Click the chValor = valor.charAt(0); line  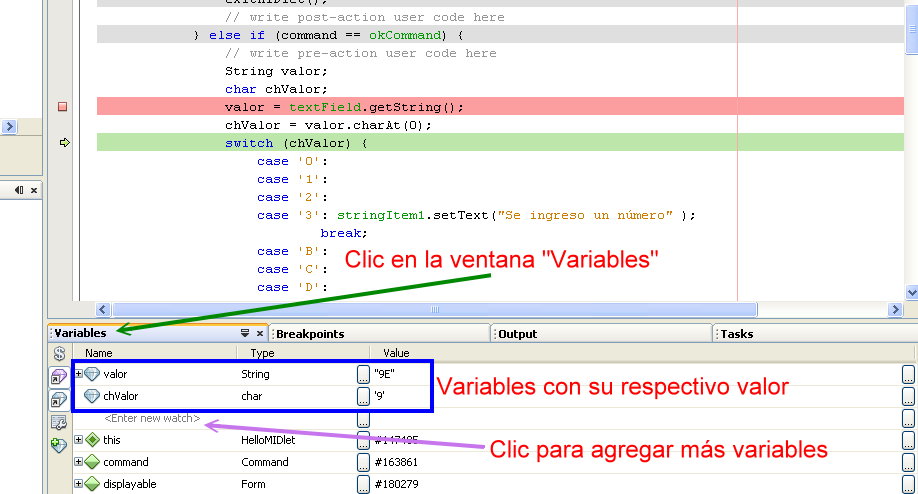click(328, 125)
